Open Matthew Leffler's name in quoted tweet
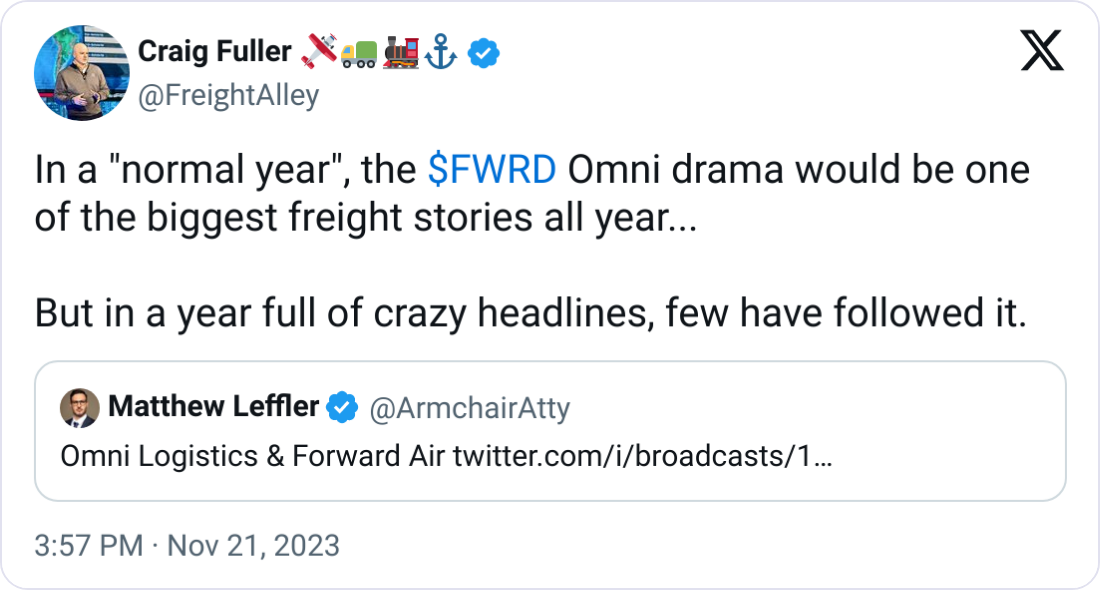 click(x=212, y=407)
